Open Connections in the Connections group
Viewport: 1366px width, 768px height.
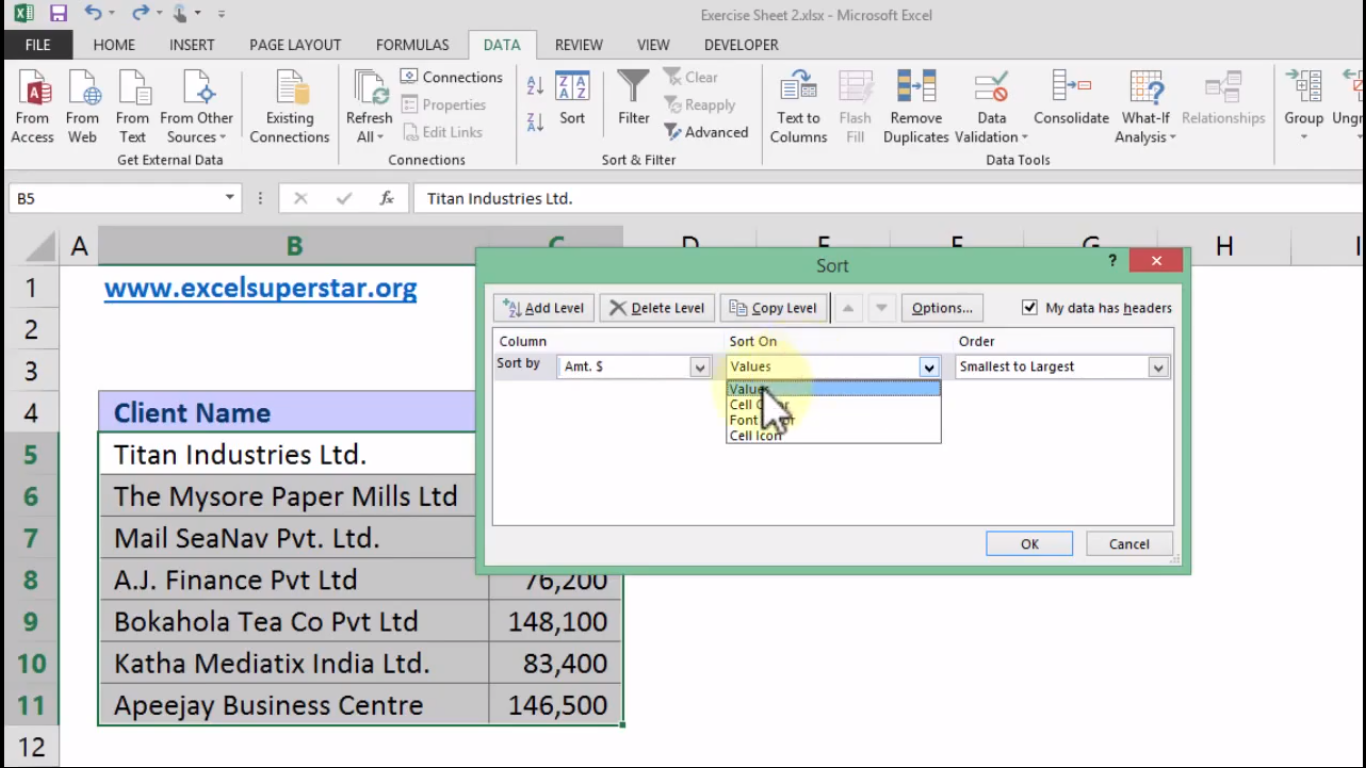tap(452, 77)
